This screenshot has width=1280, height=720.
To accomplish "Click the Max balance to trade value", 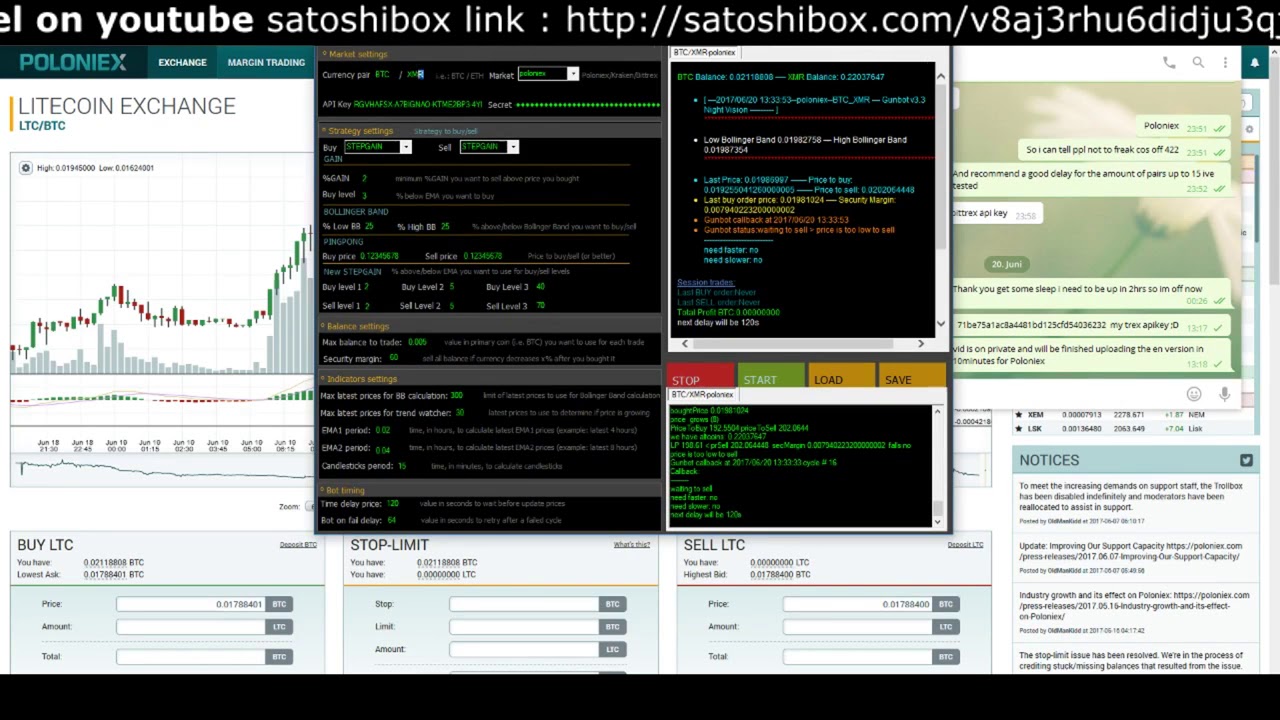I will 417,342.
